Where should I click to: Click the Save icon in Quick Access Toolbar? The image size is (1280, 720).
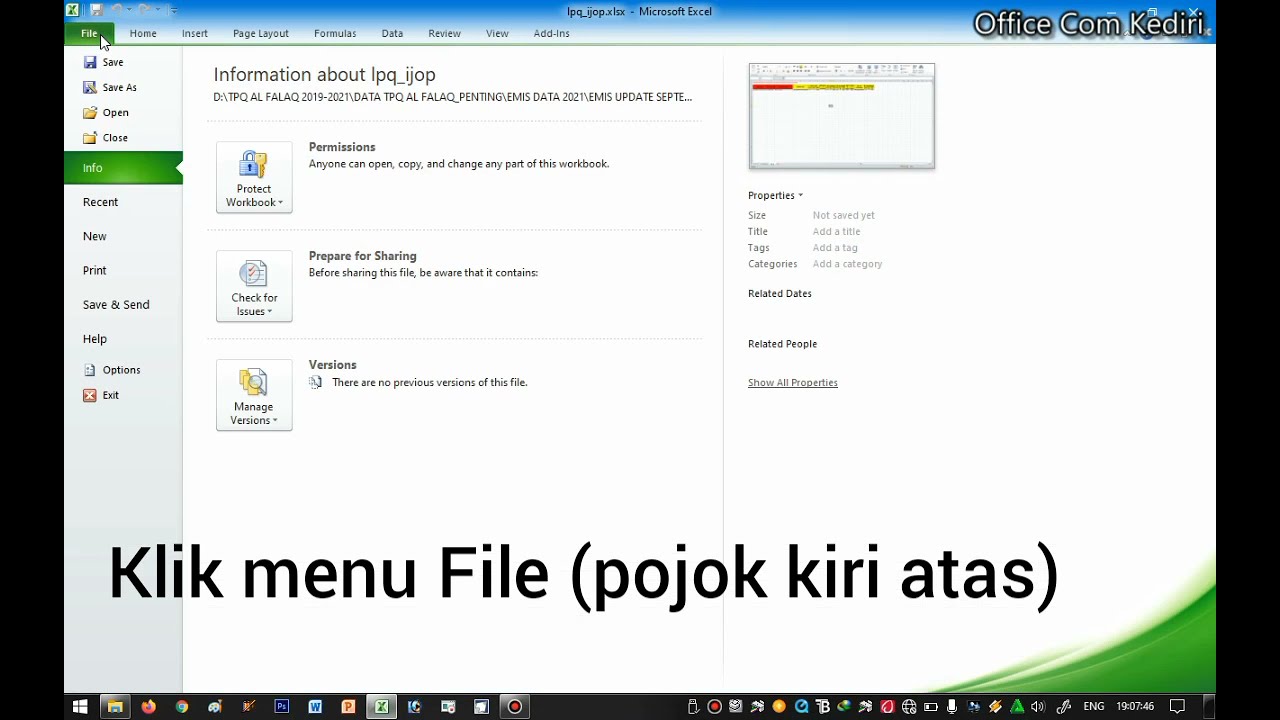click(x=96, y=10)
